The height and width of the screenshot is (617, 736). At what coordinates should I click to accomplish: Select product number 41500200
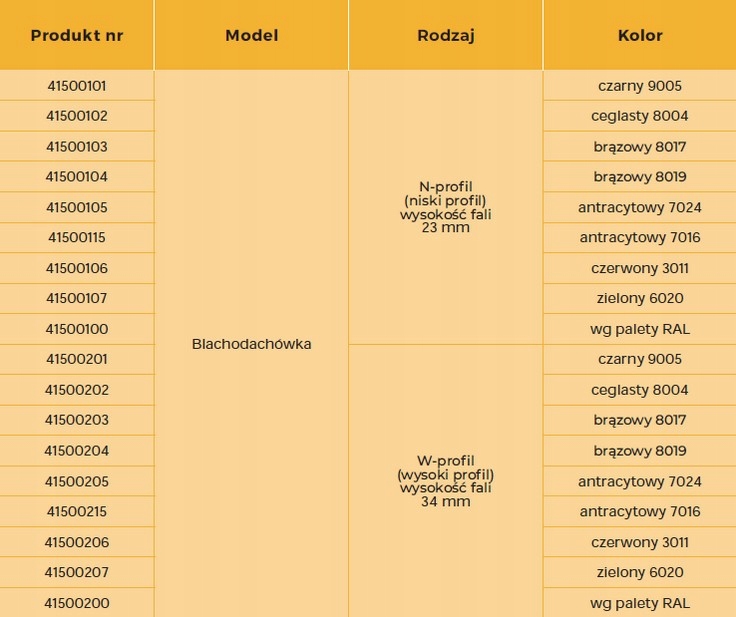(77, 603)
